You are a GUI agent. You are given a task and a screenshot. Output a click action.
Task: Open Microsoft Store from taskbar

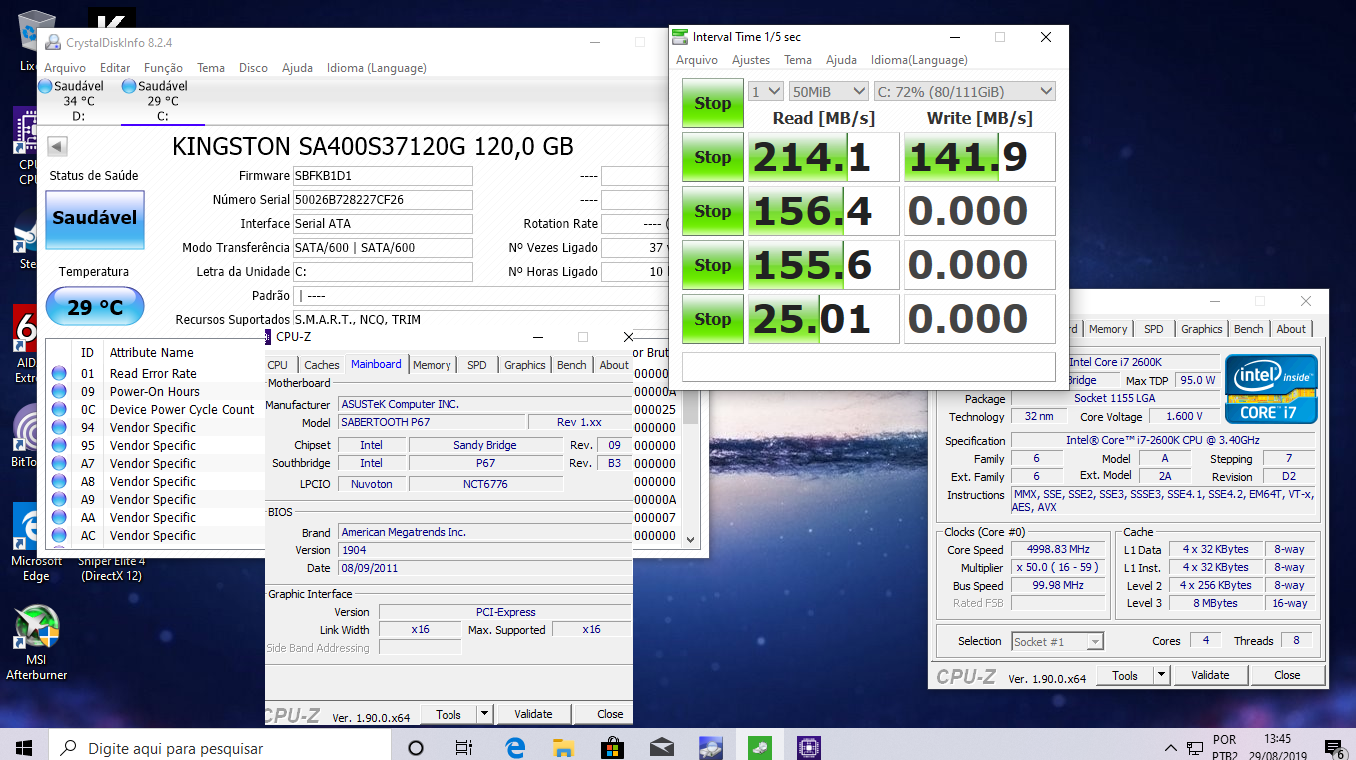click(x=613, y=748)
